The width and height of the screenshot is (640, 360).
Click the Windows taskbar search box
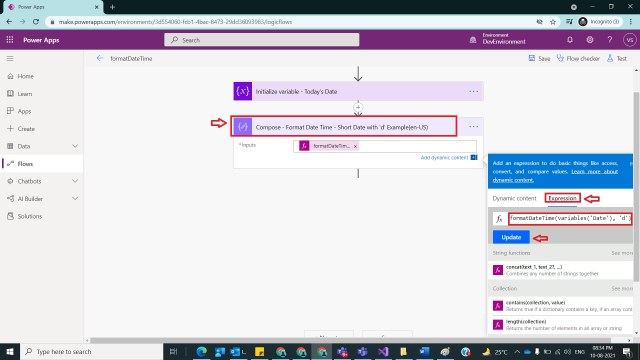click(x=91, y=351)
